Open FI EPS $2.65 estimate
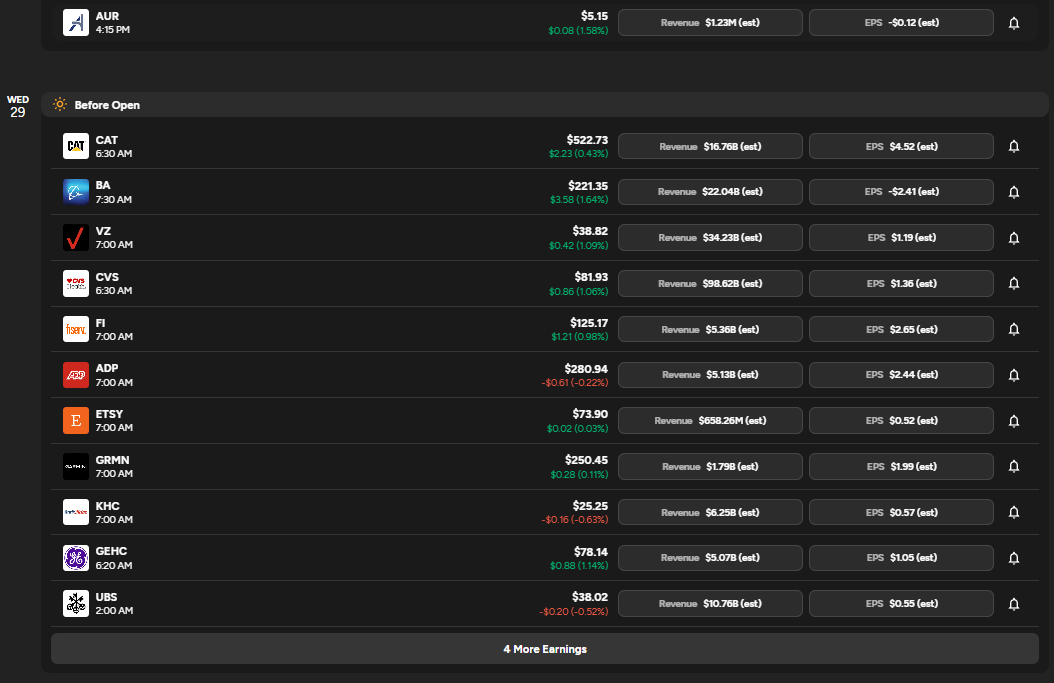This screenshot has height=683, width=1054. point(901,329)
